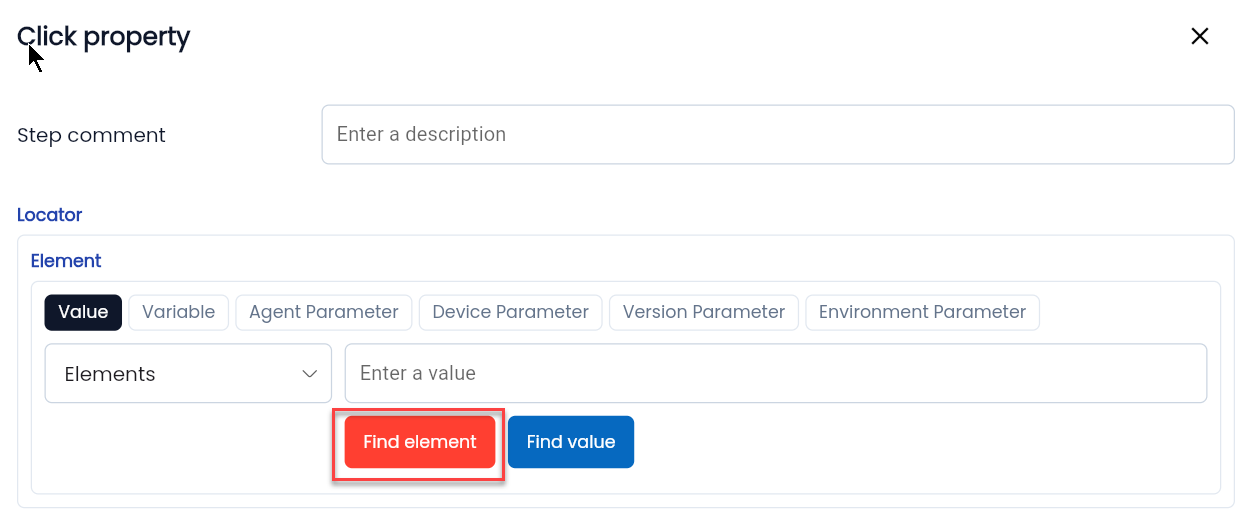Click the Enter a description placeholder text
The image size is (1248, 512).
point(421,135)
